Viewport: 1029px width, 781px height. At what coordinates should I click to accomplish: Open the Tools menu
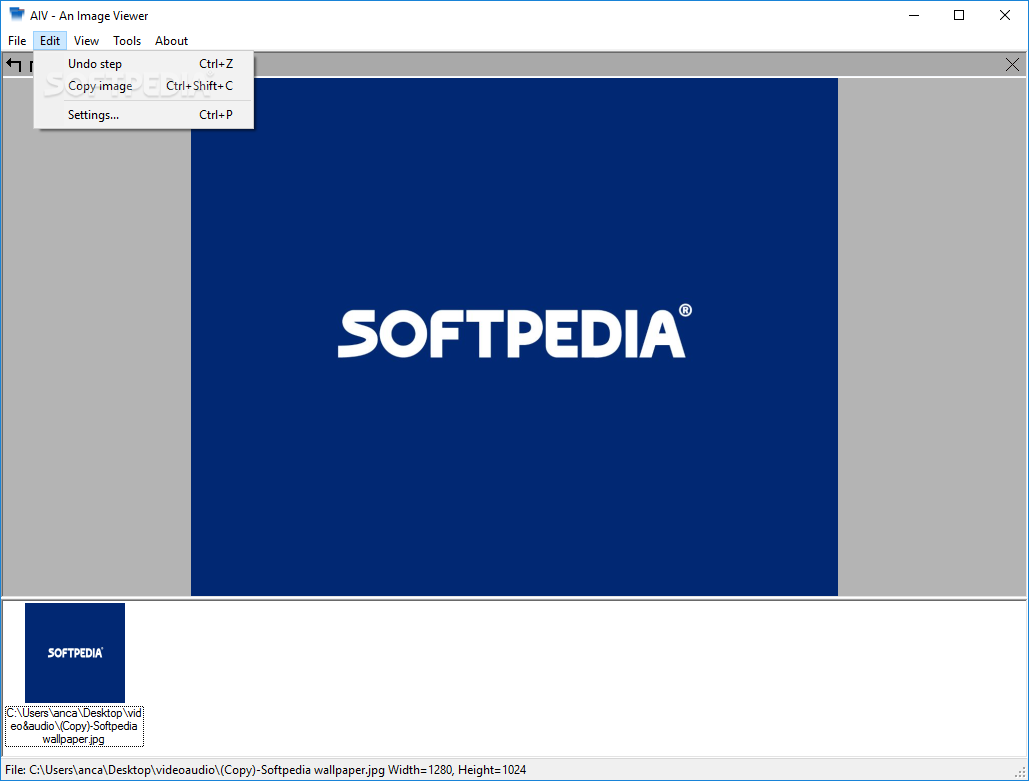[x=127, y=41]
